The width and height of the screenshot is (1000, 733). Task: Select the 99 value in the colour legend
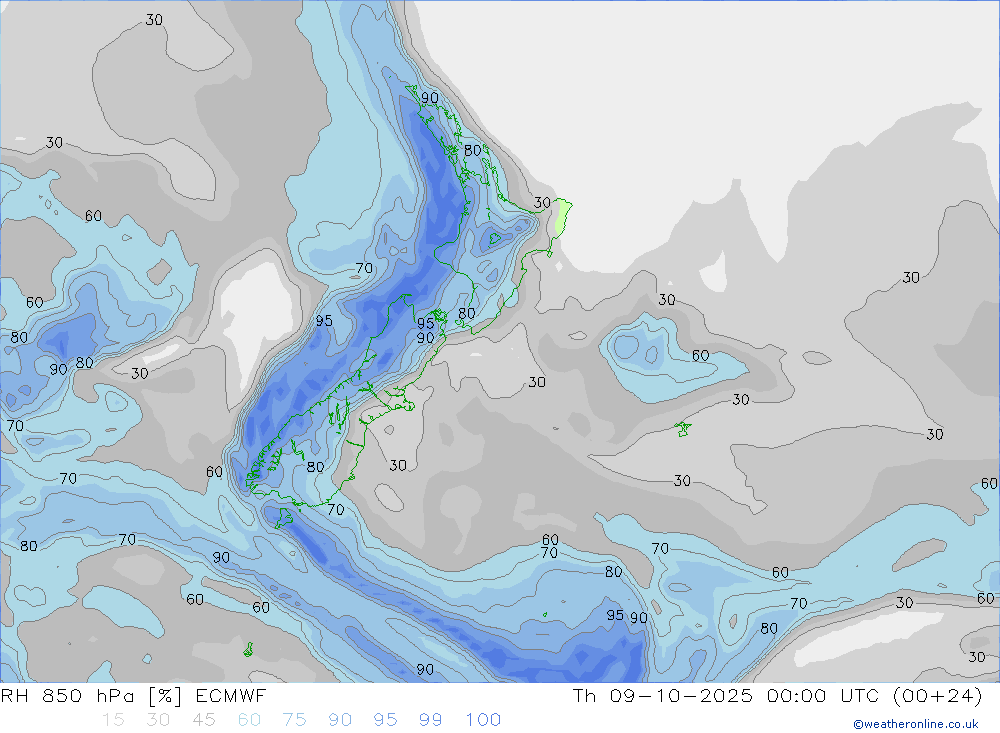point(430,720)
